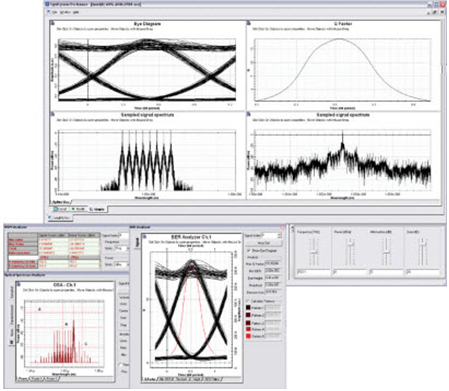Click the left Sampled signal spectrum graph icon
449x391 pixels.
click(x=53, y=114)
